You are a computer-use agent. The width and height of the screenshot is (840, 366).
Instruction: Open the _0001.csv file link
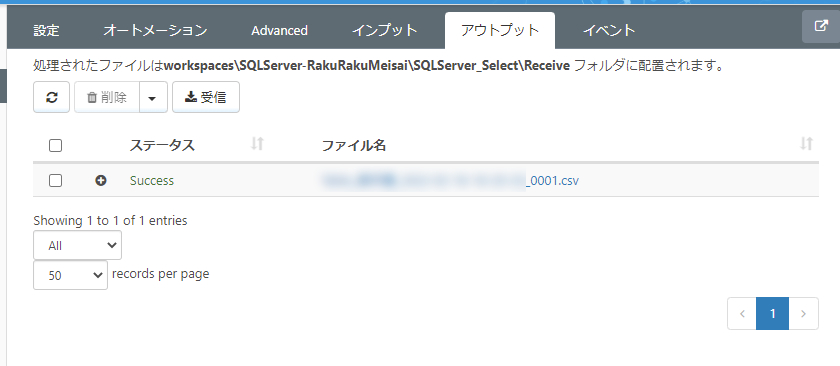coord(450,181)
